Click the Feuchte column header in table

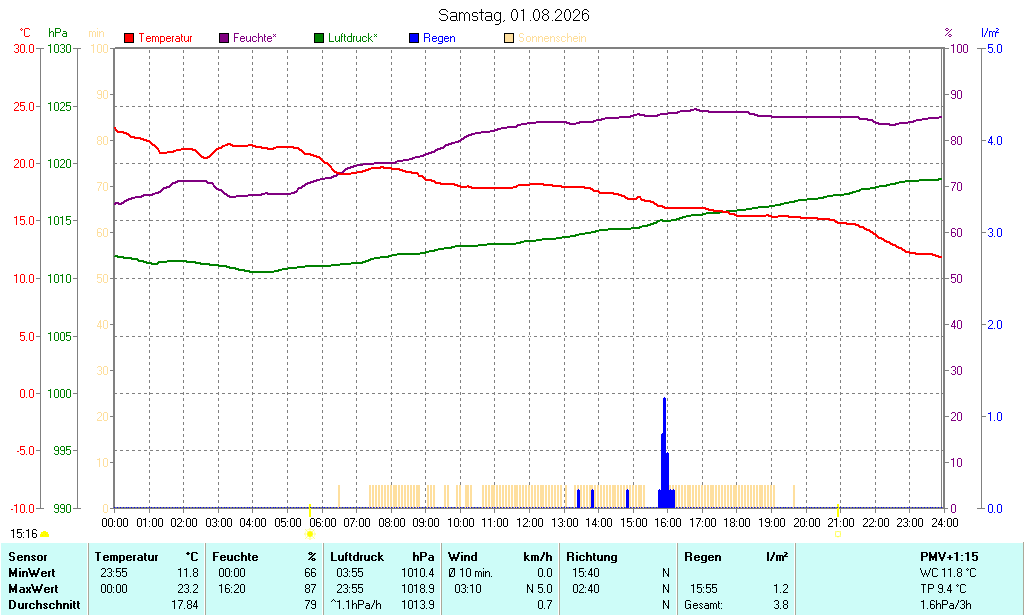click(235, 557)
